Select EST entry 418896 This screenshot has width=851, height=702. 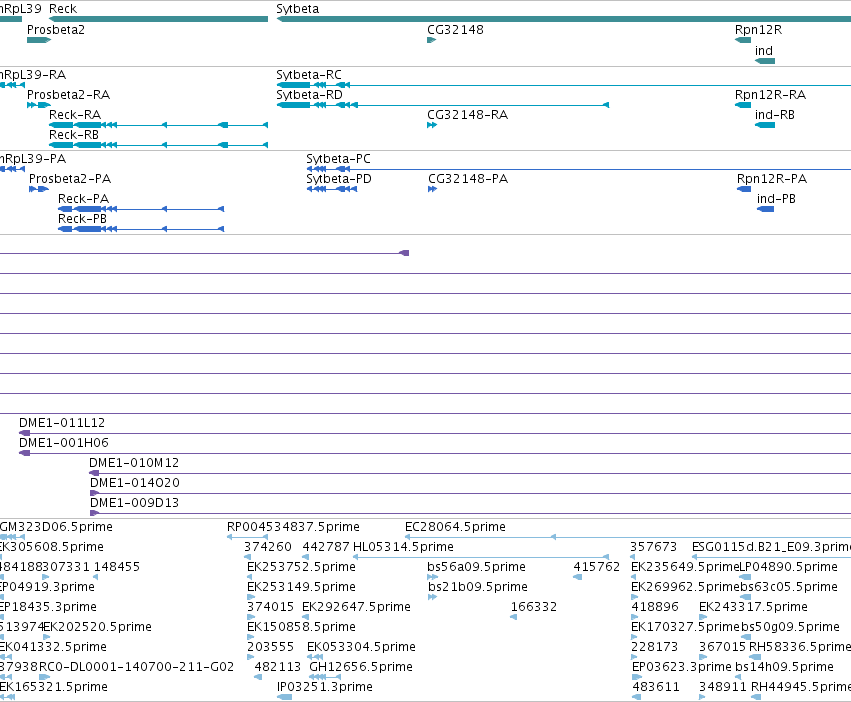[655, 607]
